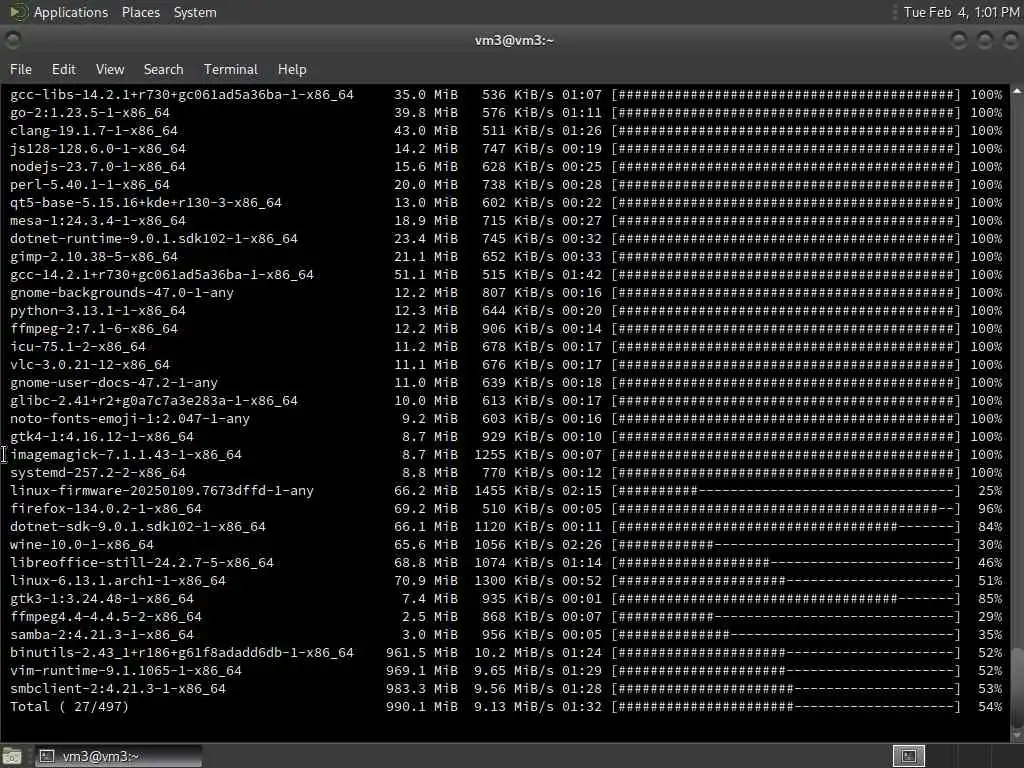
Task: Click the text firefox-134.0.2-1-x86_64
Action: [106, 509]
